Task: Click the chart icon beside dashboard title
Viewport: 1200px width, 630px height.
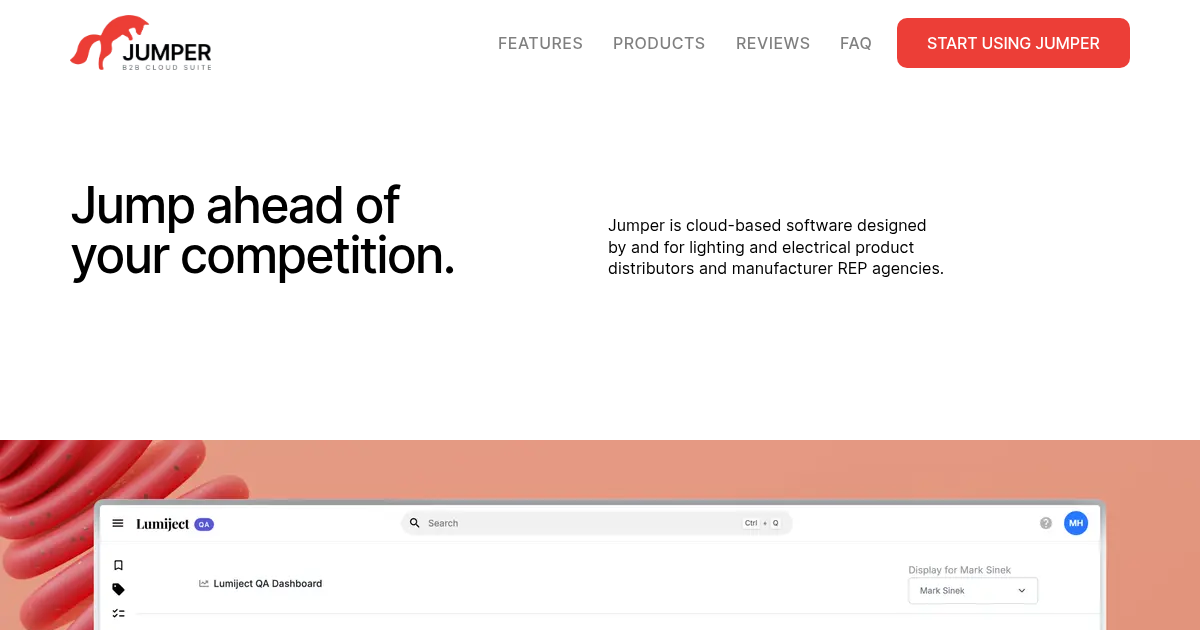Action: [204, 583]
